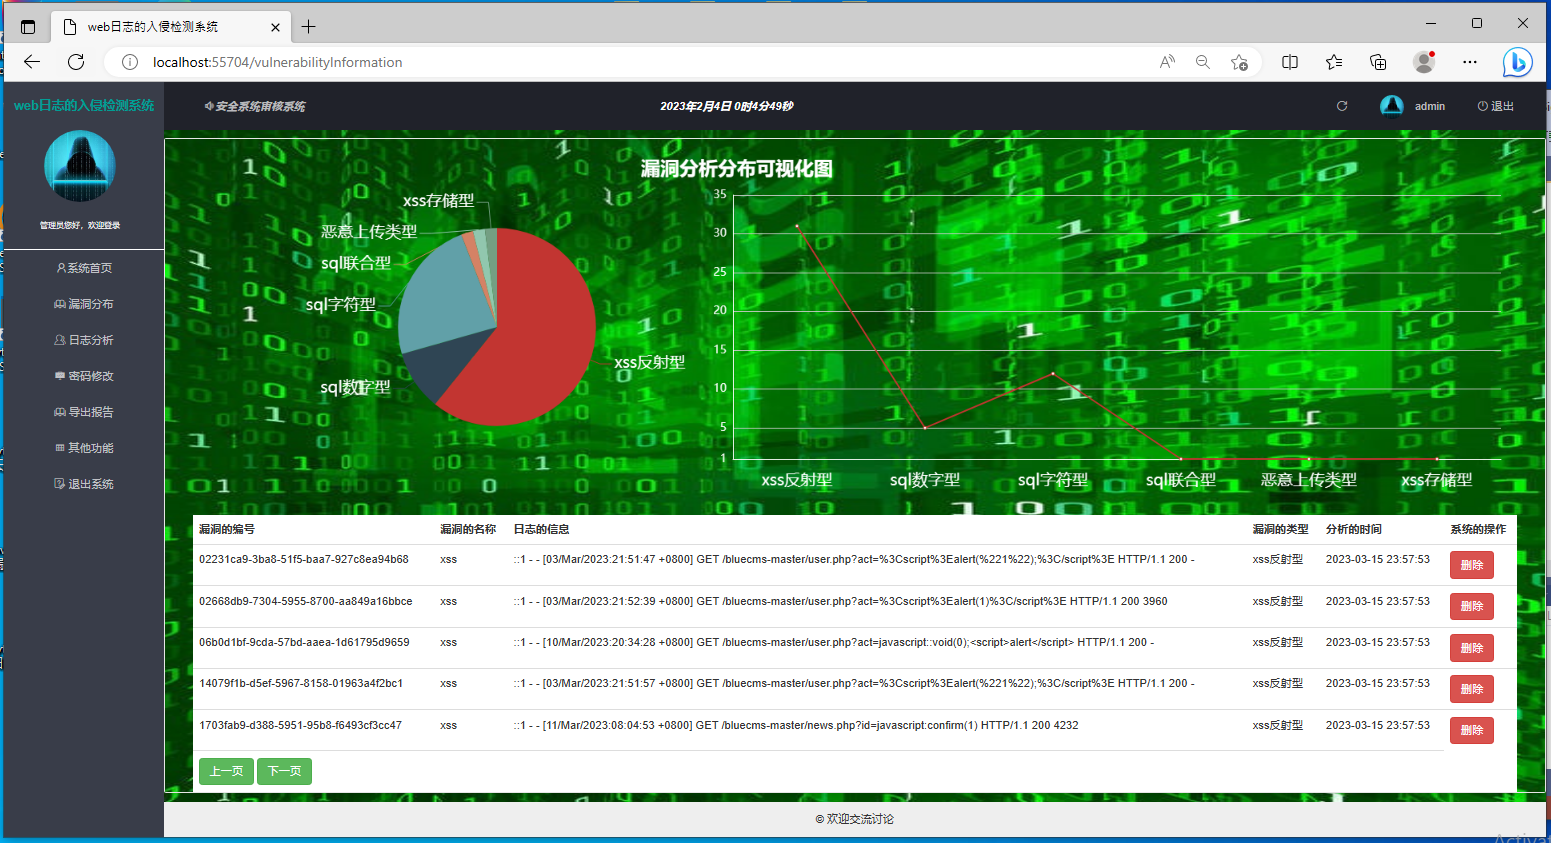View site information icon in address bar
The image size is (1551, 843).
[130, 62]
